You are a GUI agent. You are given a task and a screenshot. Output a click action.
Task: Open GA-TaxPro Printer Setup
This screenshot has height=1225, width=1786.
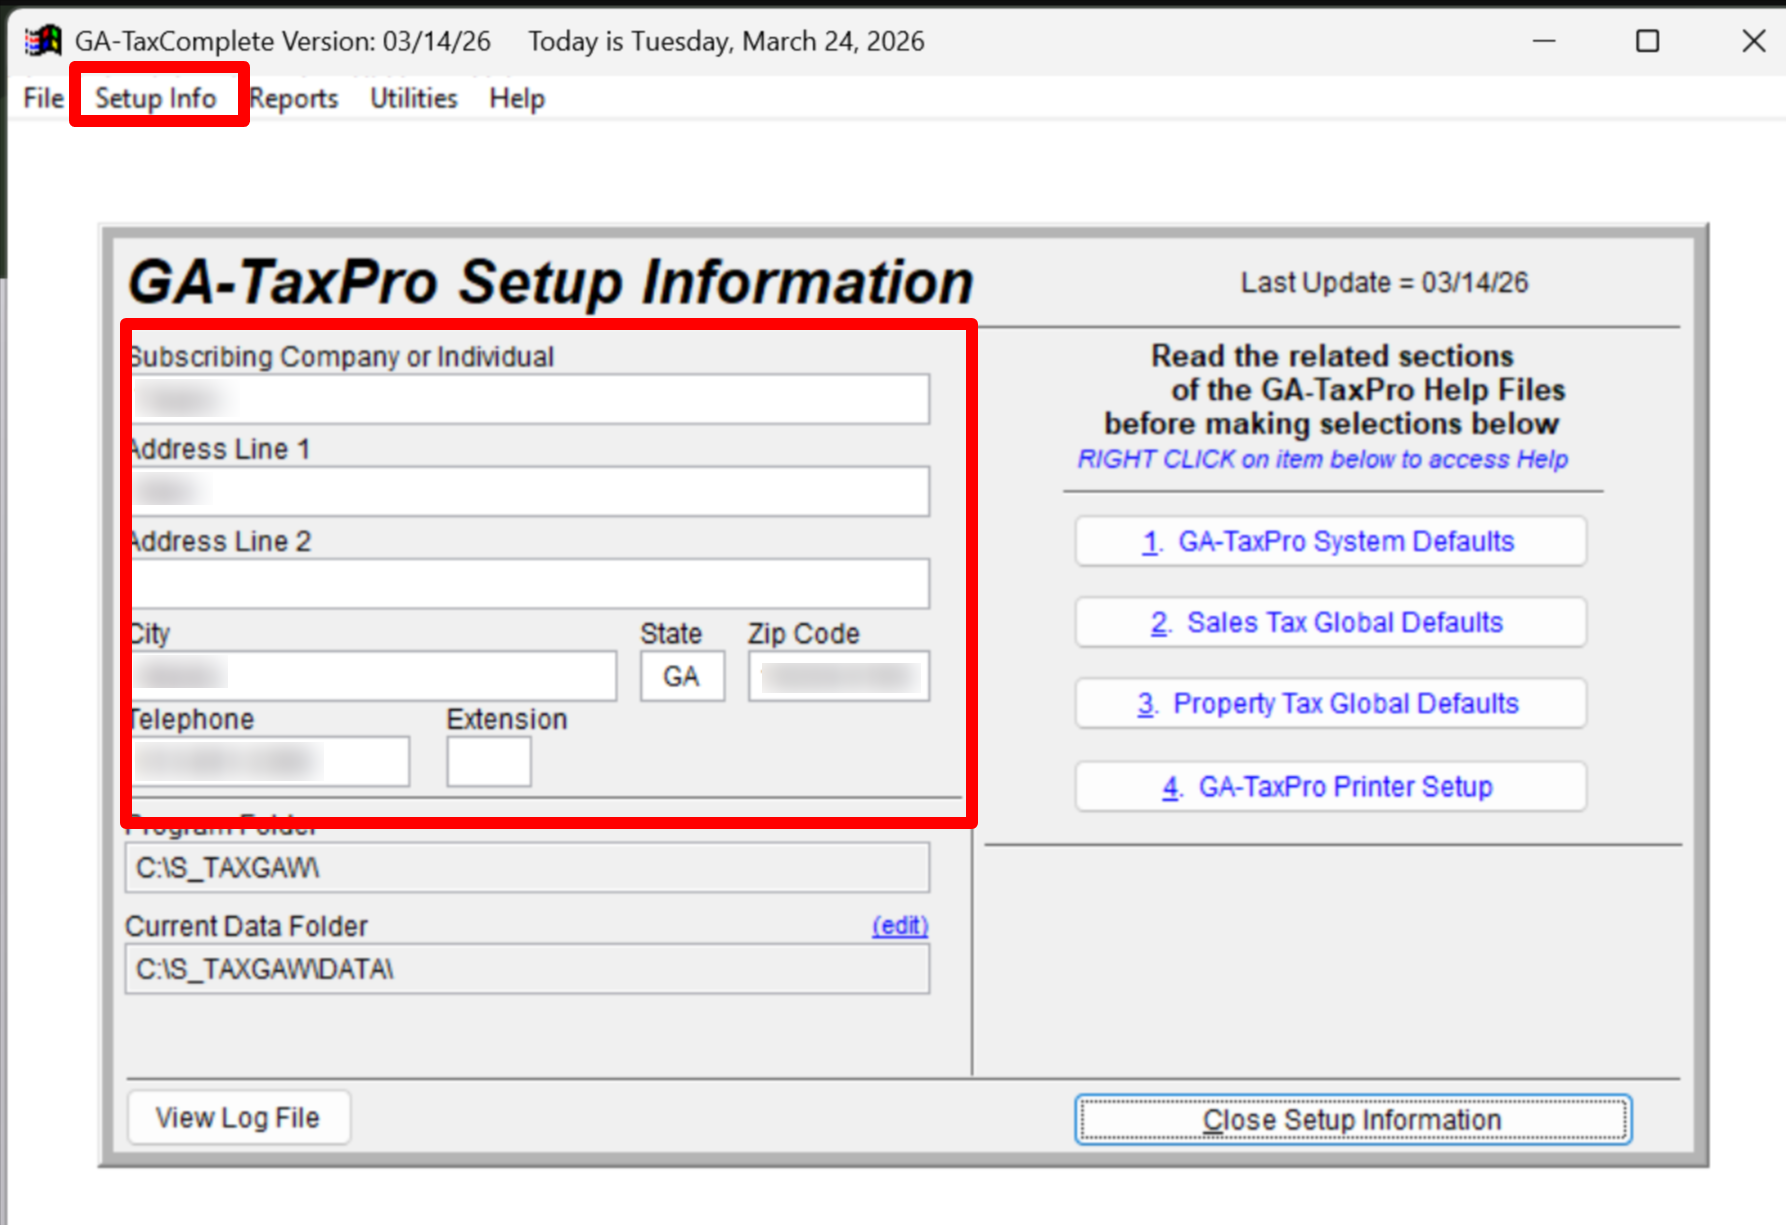[1330, 786]
